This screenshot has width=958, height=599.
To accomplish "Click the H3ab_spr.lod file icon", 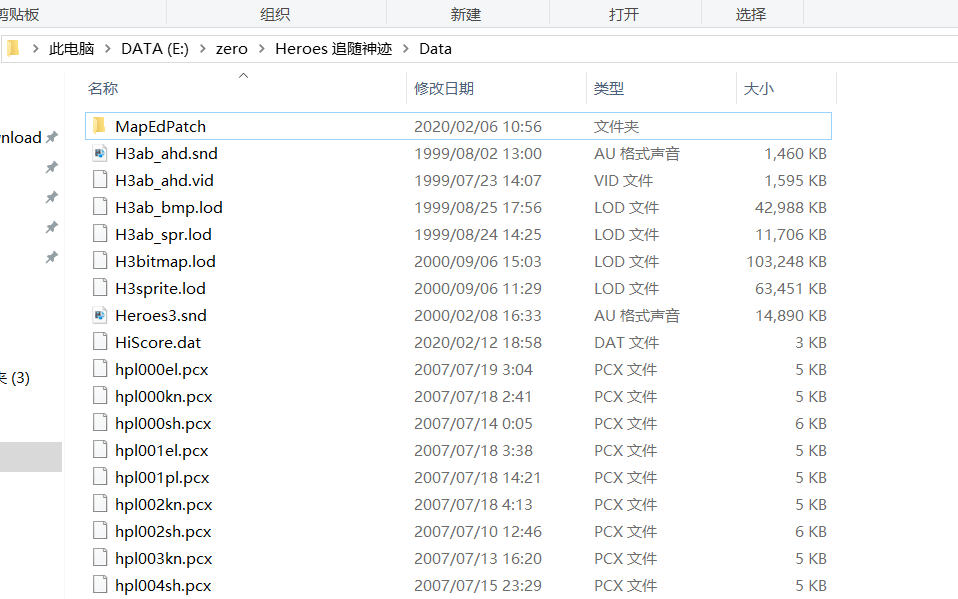I will pos(100,233).
